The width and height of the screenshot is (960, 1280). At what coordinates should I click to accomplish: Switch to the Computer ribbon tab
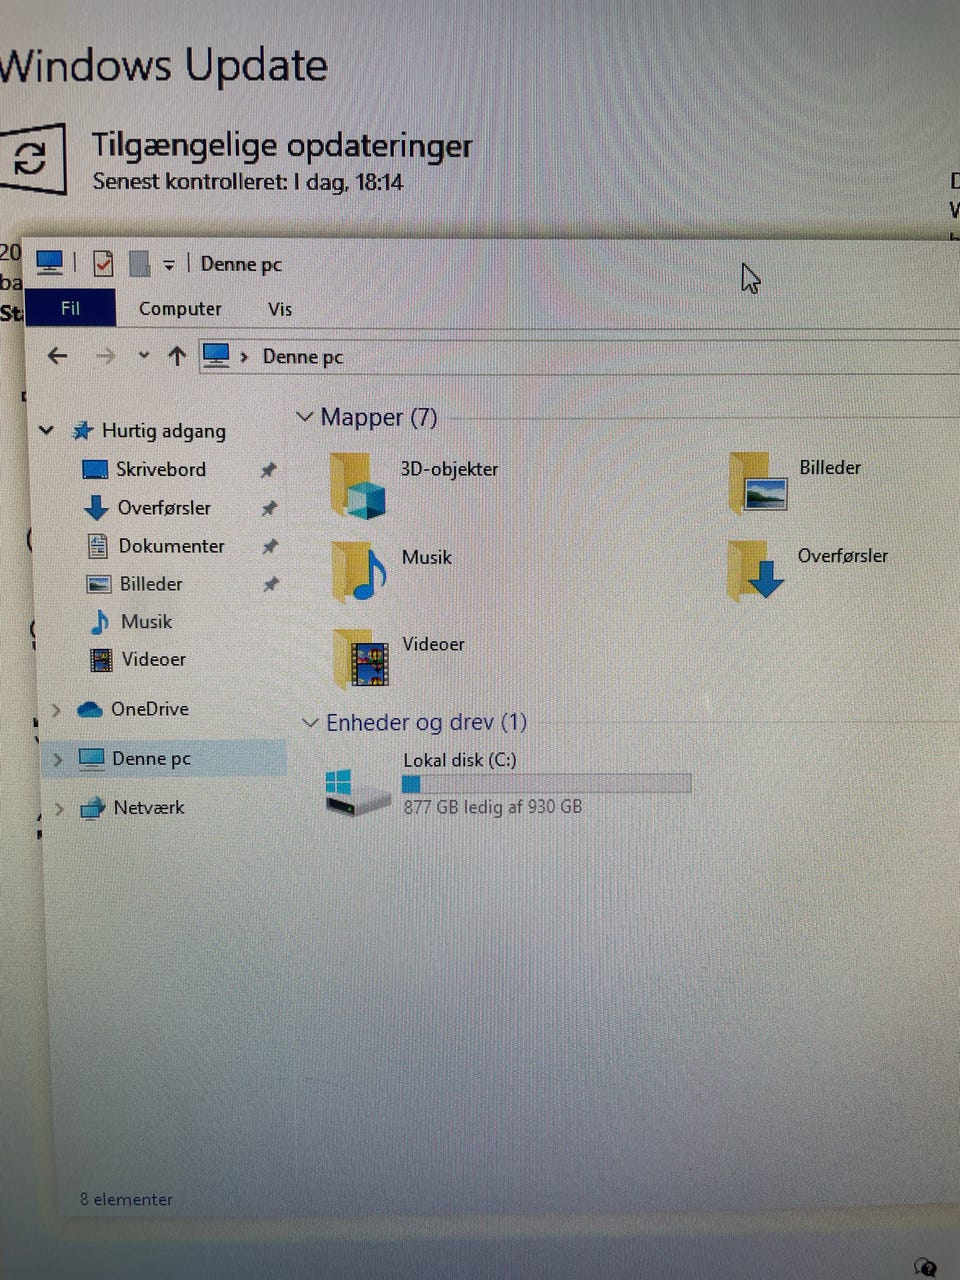coord(180,309)
